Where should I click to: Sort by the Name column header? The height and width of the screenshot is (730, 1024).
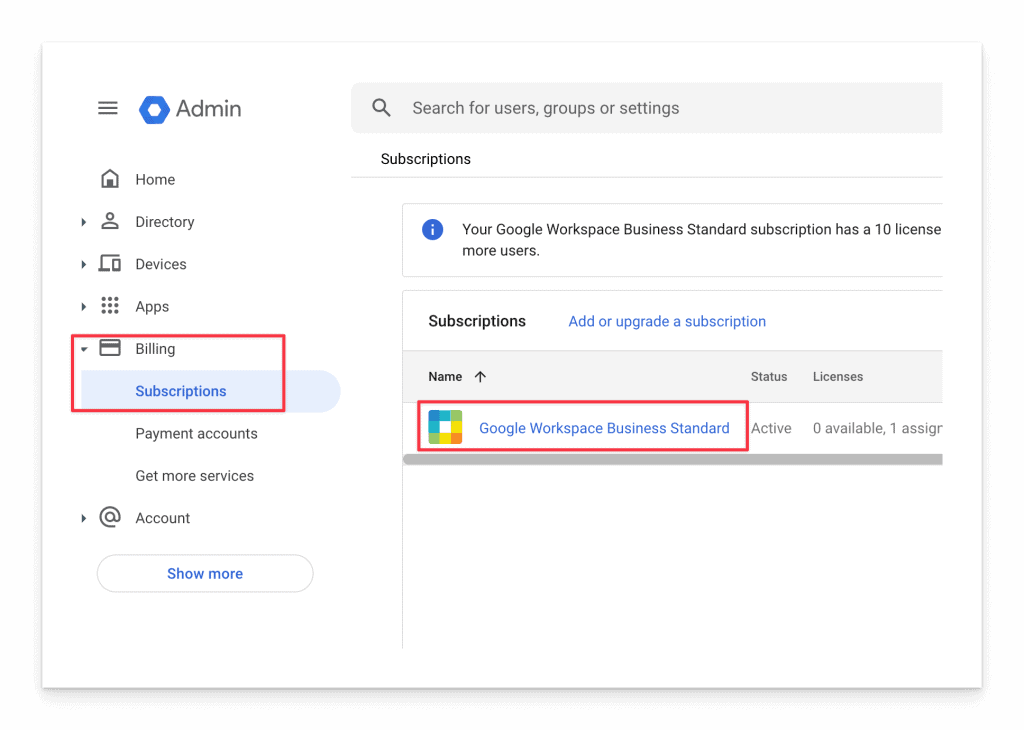[x=445, y=377]
